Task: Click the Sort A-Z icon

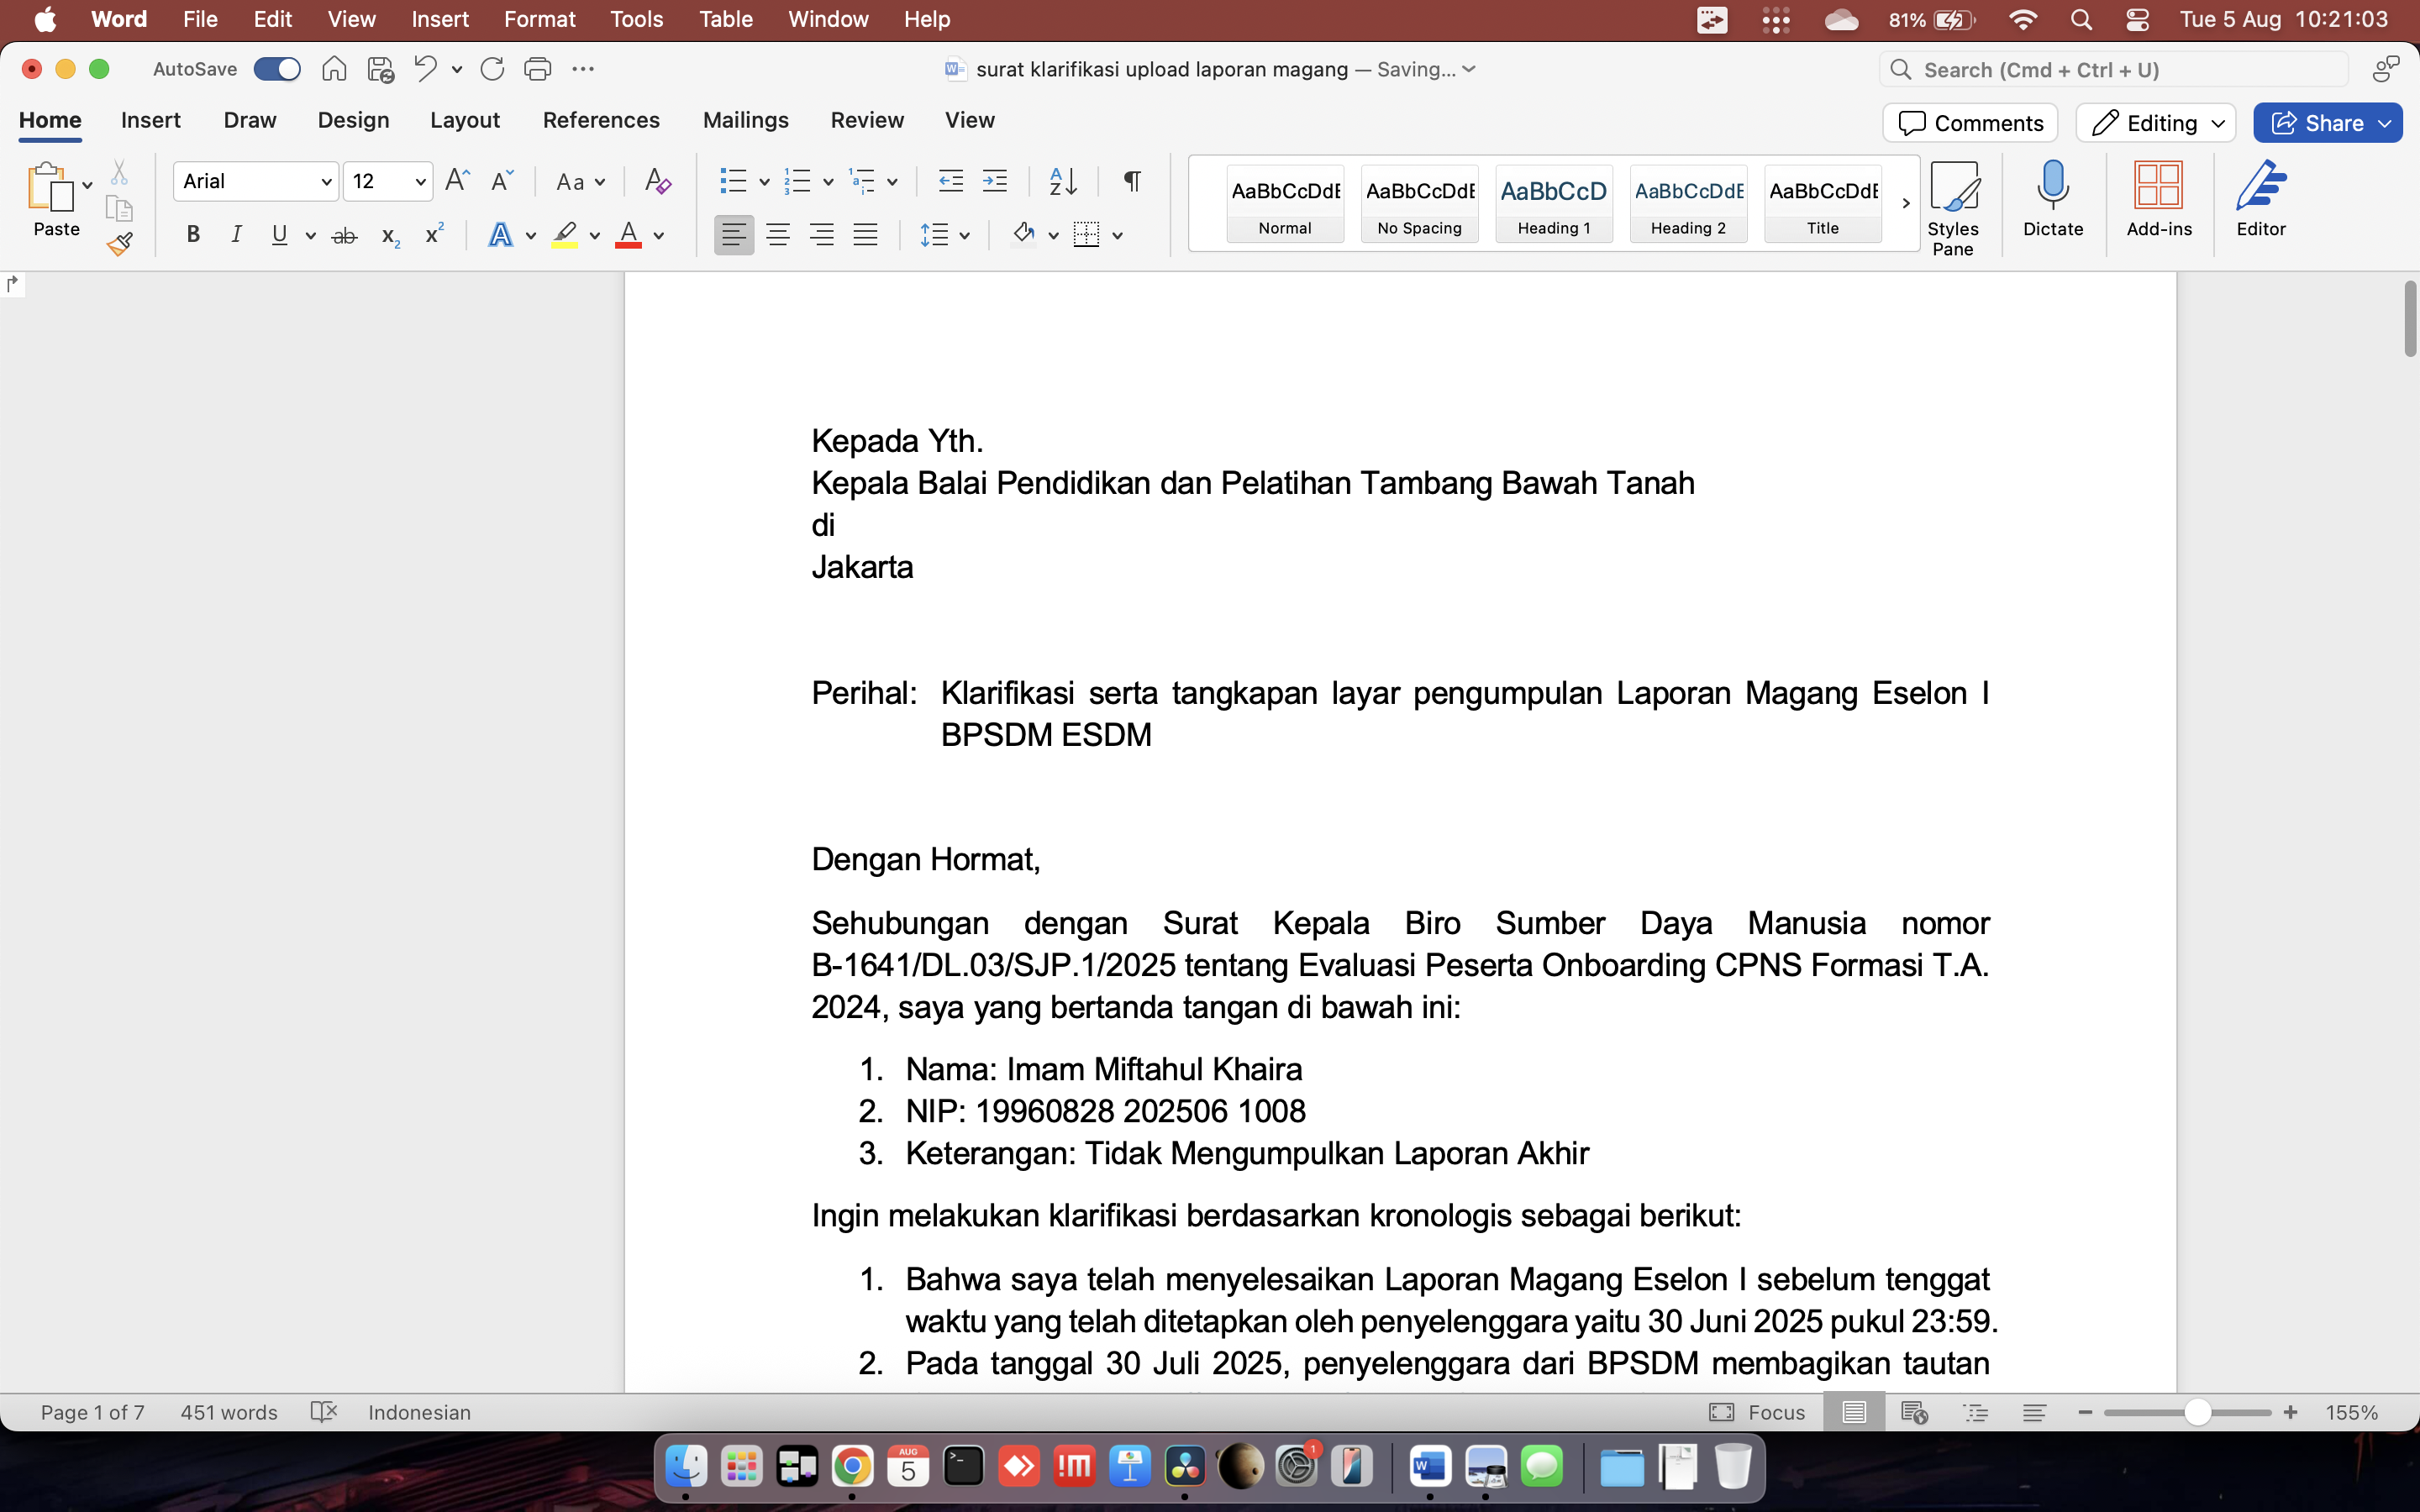Action: click(1062, 181)
